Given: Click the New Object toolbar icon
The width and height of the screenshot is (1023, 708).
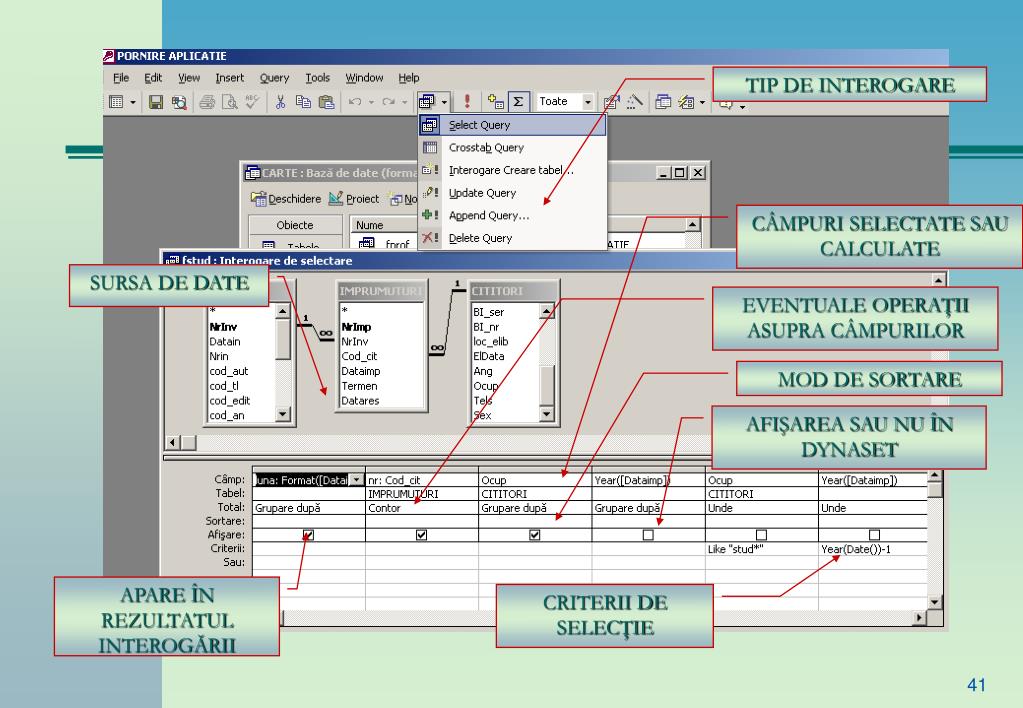Looking at the screenshot, I should coord(686,102).
